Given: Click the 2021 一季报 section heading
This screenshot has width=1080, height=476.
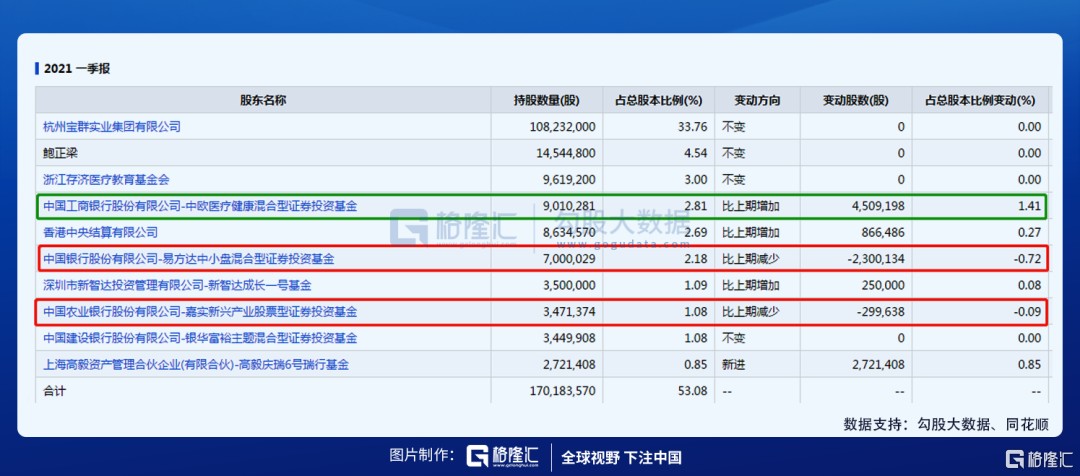Looking at the screenshot, I should 76,69.
